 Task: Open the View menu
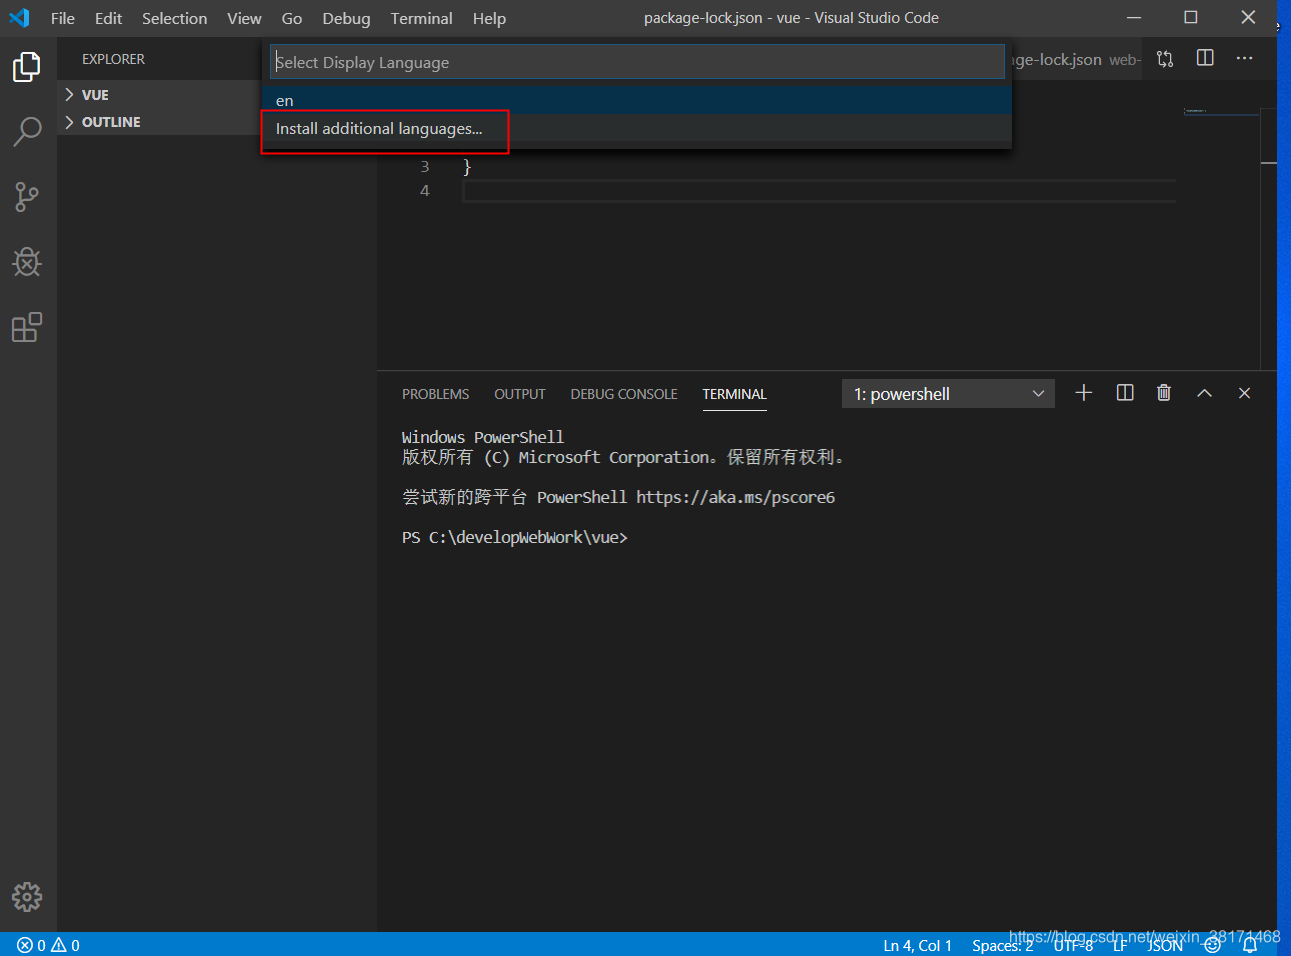click(x=244, y=18)
